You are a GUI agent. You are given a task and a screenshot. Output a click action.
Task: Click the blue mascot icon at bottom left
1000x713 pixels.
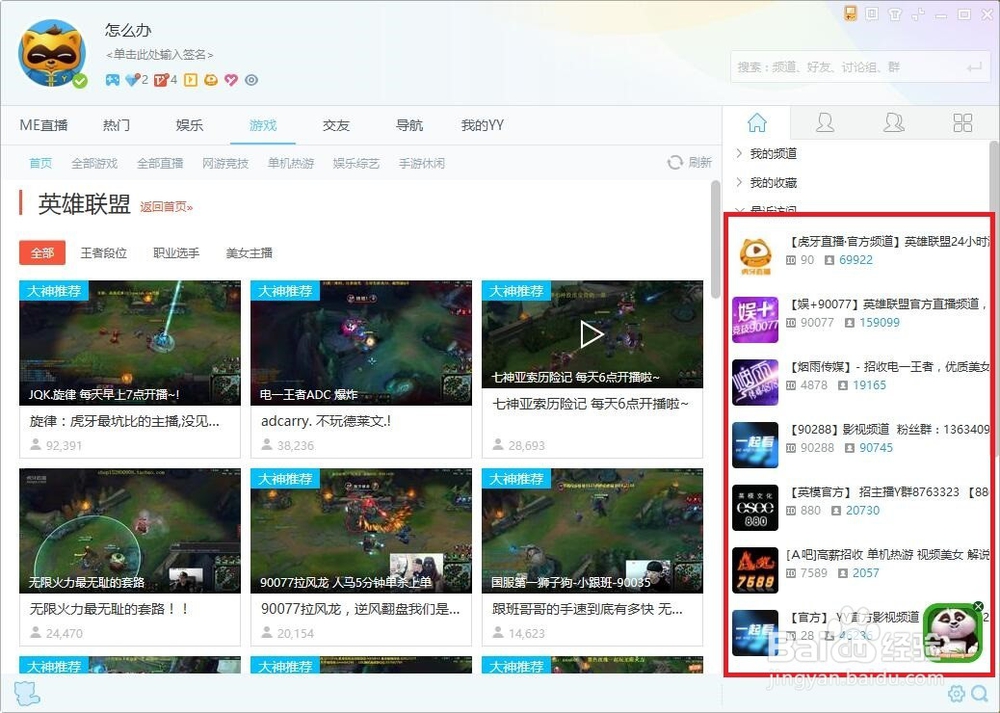point(27,693)
